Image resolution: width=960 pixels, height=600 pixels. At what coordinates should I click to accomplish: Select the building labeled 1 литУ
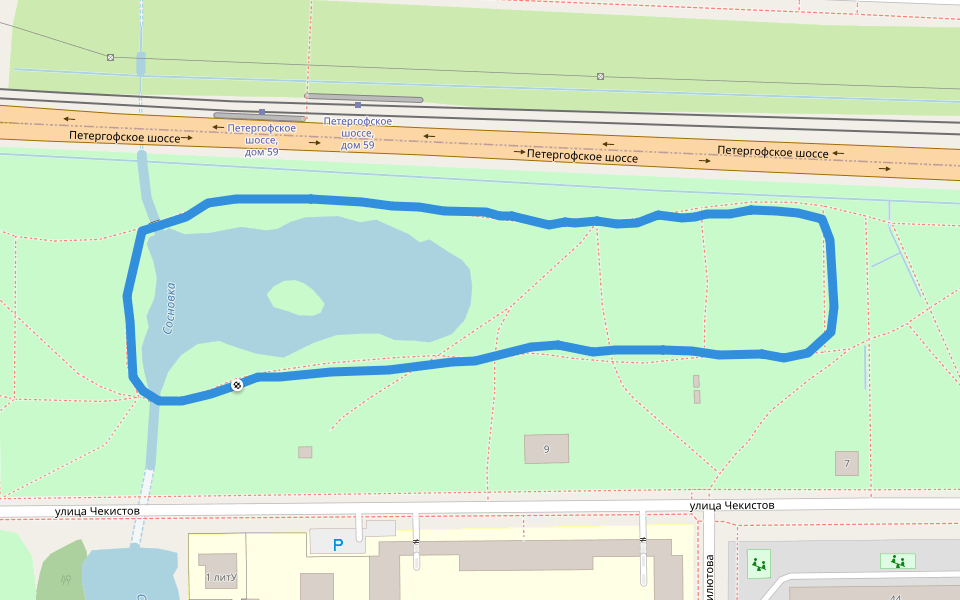[x=220, y=575]
